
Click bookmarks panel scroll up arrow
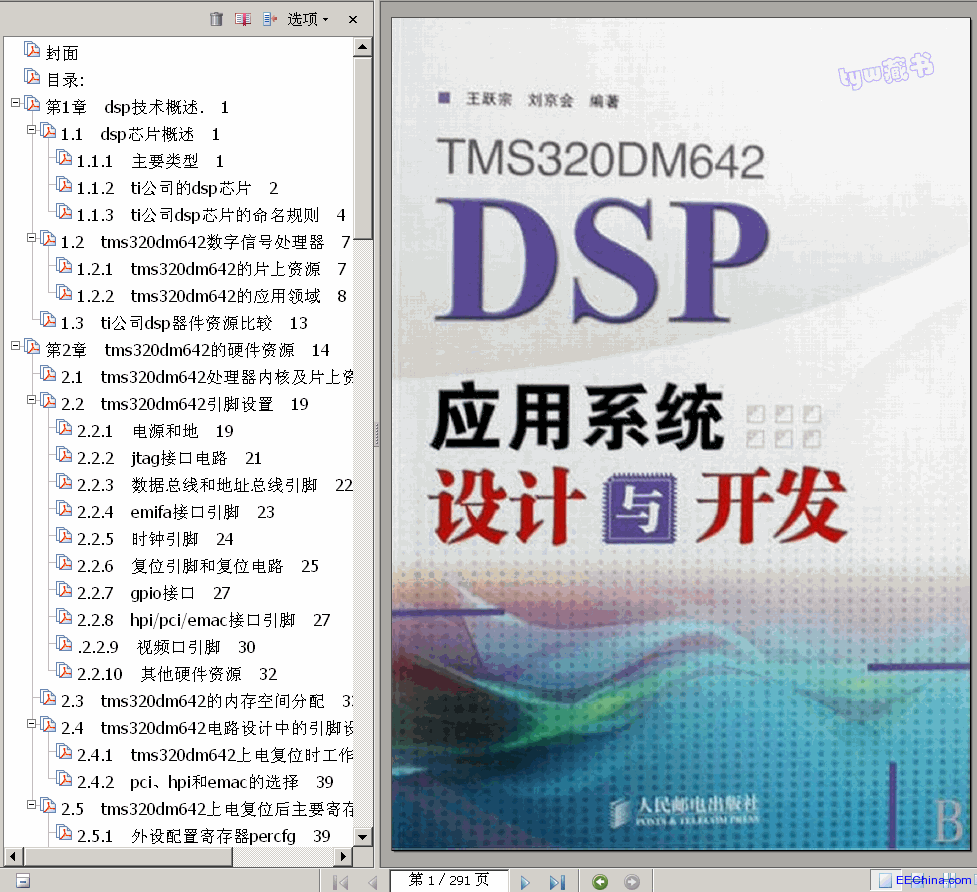click(363, 47)
